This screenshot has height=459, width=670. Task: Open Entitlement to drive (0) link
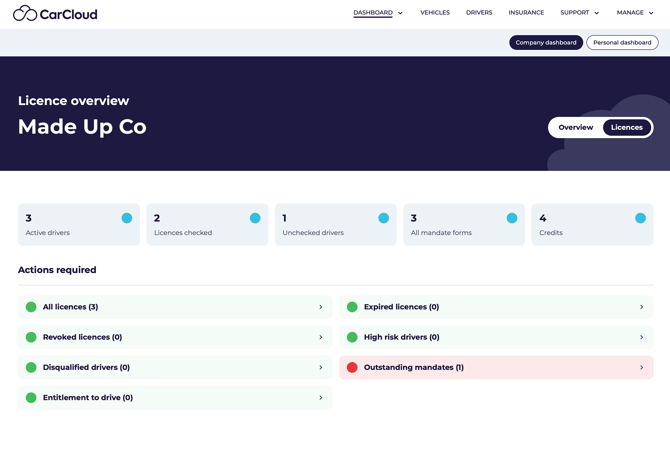[x=88, y=397]
